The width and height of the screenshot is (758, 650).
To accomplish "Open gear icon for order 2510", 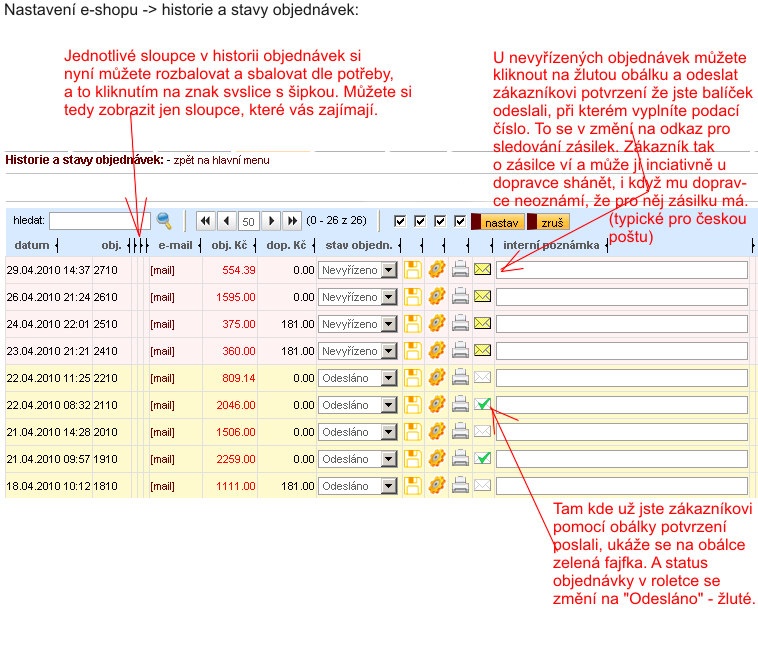I will pyautogui.click(x=437, y=323).
